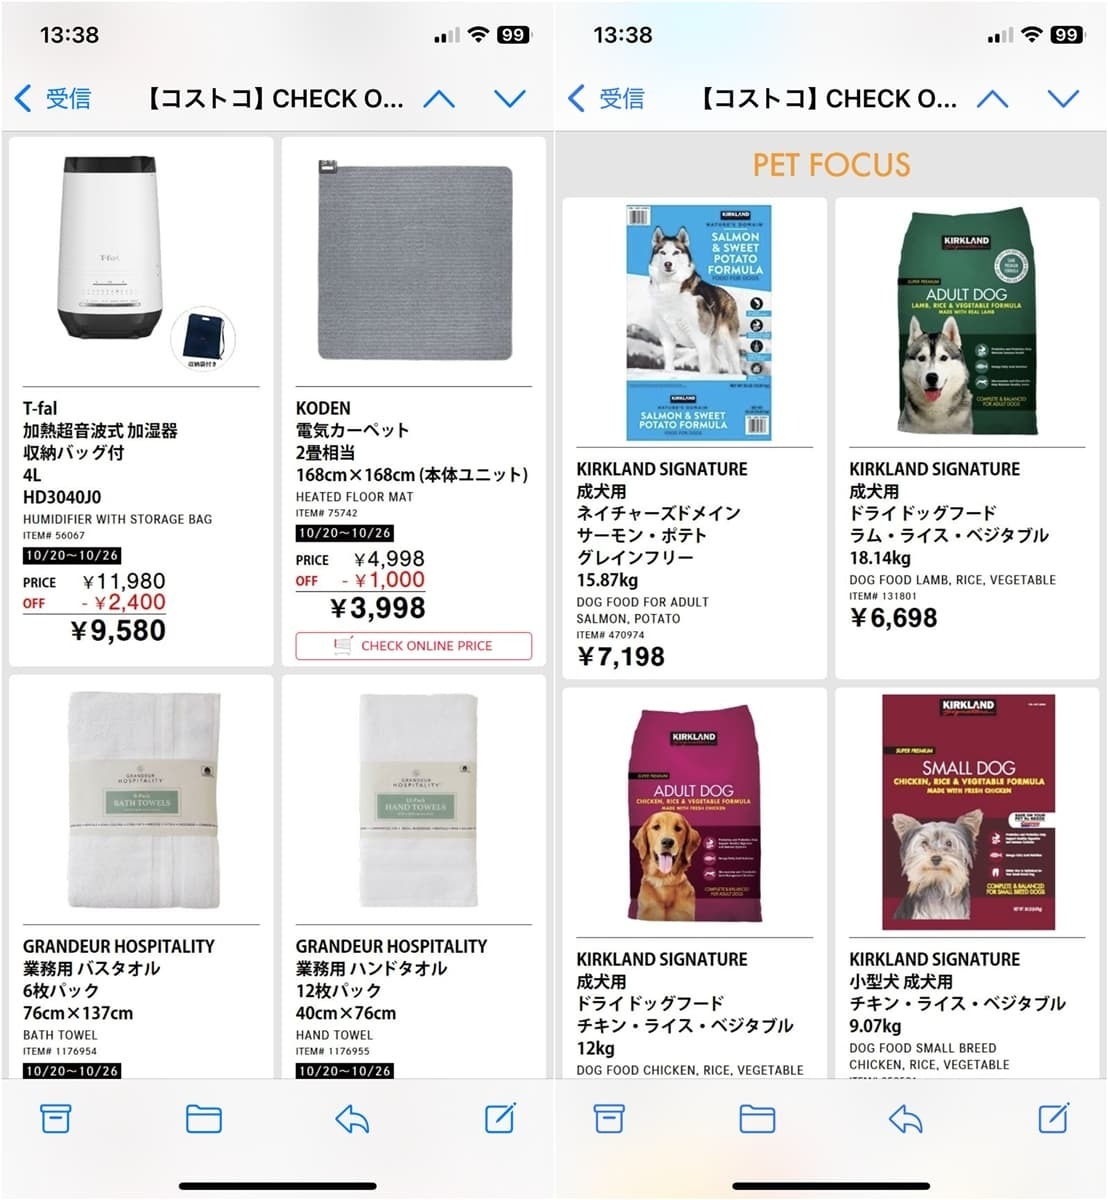Tap the compose icon in right mail toolbar
The height and width of the screenshot is (1200, 1108).
pyautogui.click(x=1053, y=1117)
